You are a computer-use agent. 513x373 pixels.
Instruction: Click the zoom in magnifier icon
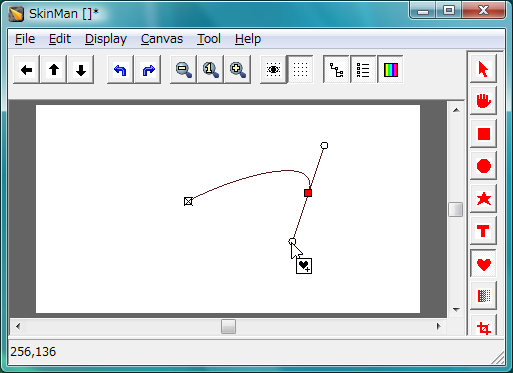(238, 70)
